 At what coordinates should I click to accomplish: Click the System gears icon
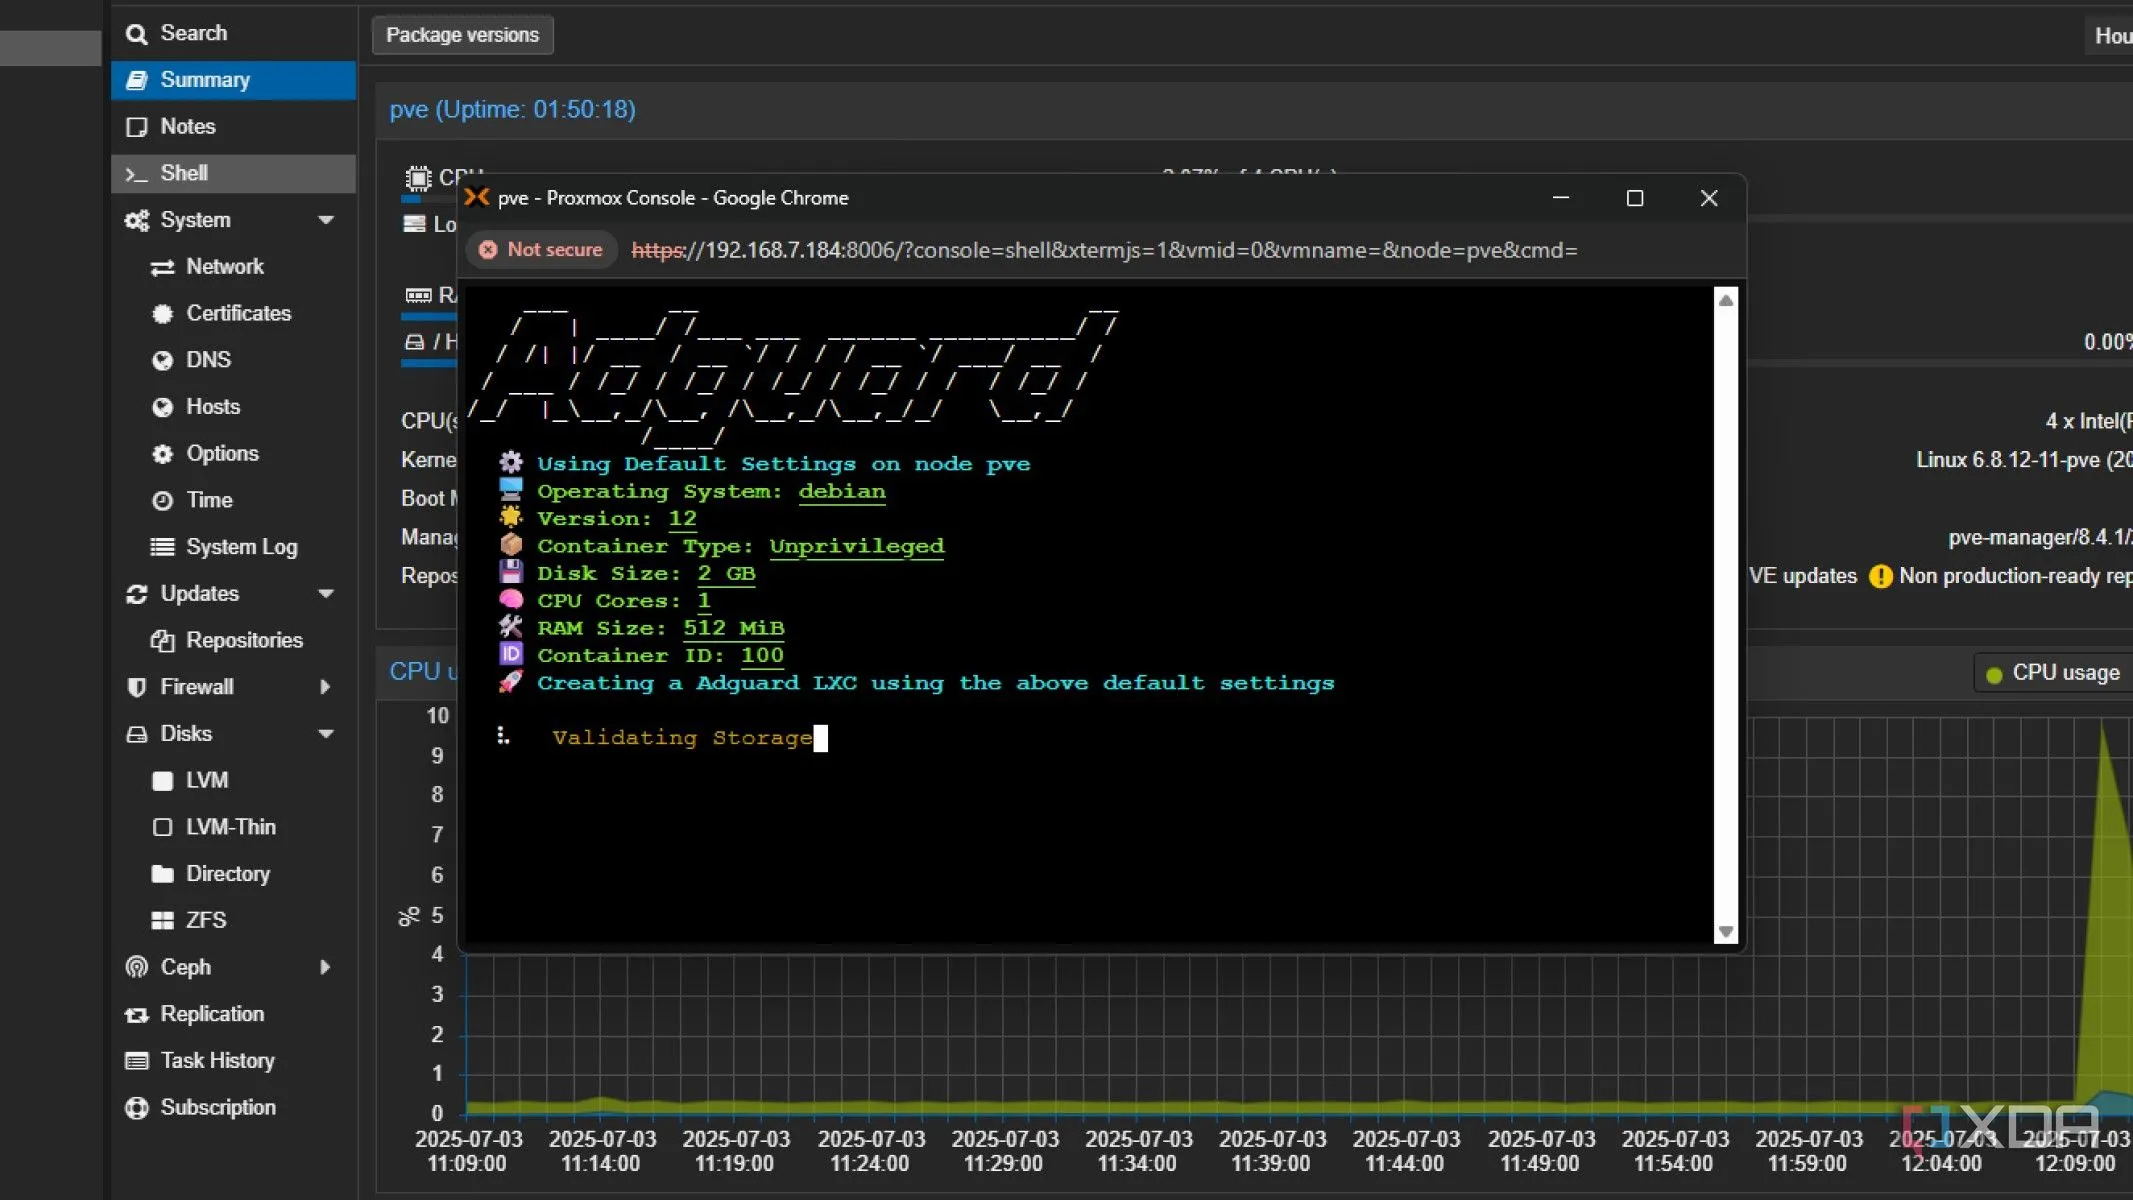(136, 220)
